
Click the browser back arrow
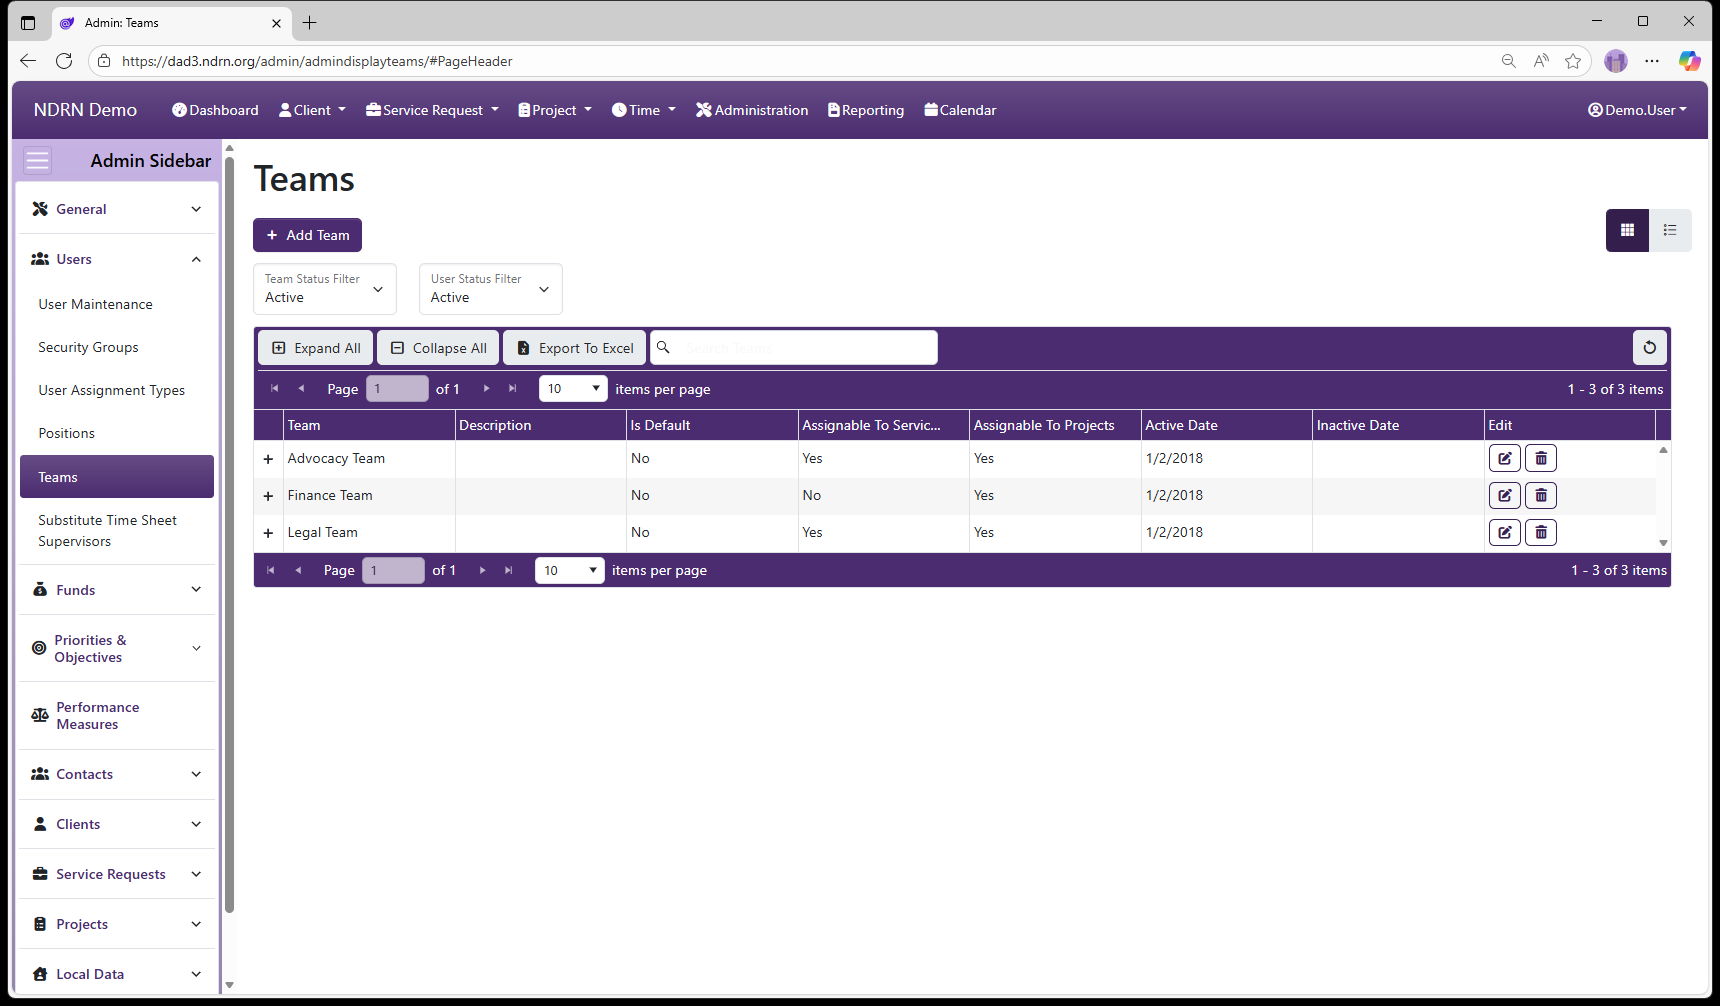pyautogui.click(x=28, y=61)
